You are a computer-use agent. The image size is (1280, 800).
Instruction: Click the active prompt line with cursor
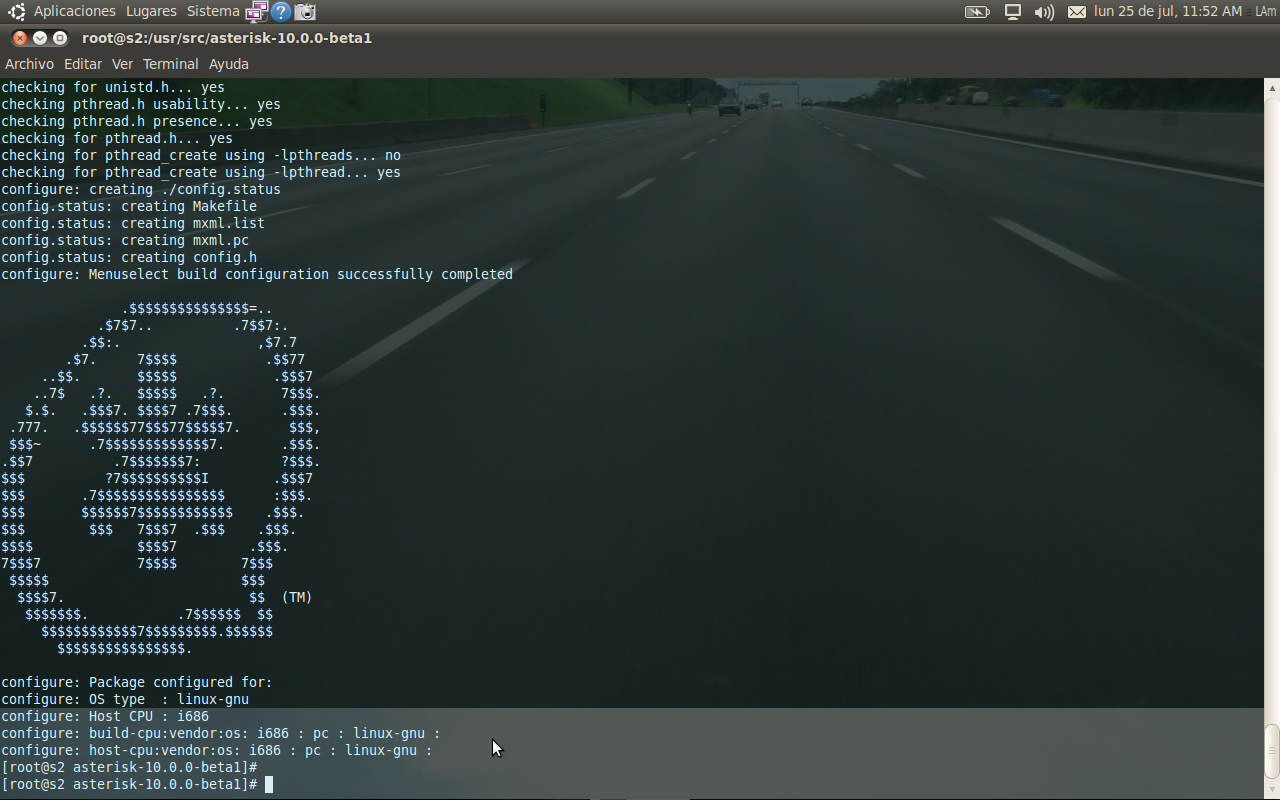point(137,784)
